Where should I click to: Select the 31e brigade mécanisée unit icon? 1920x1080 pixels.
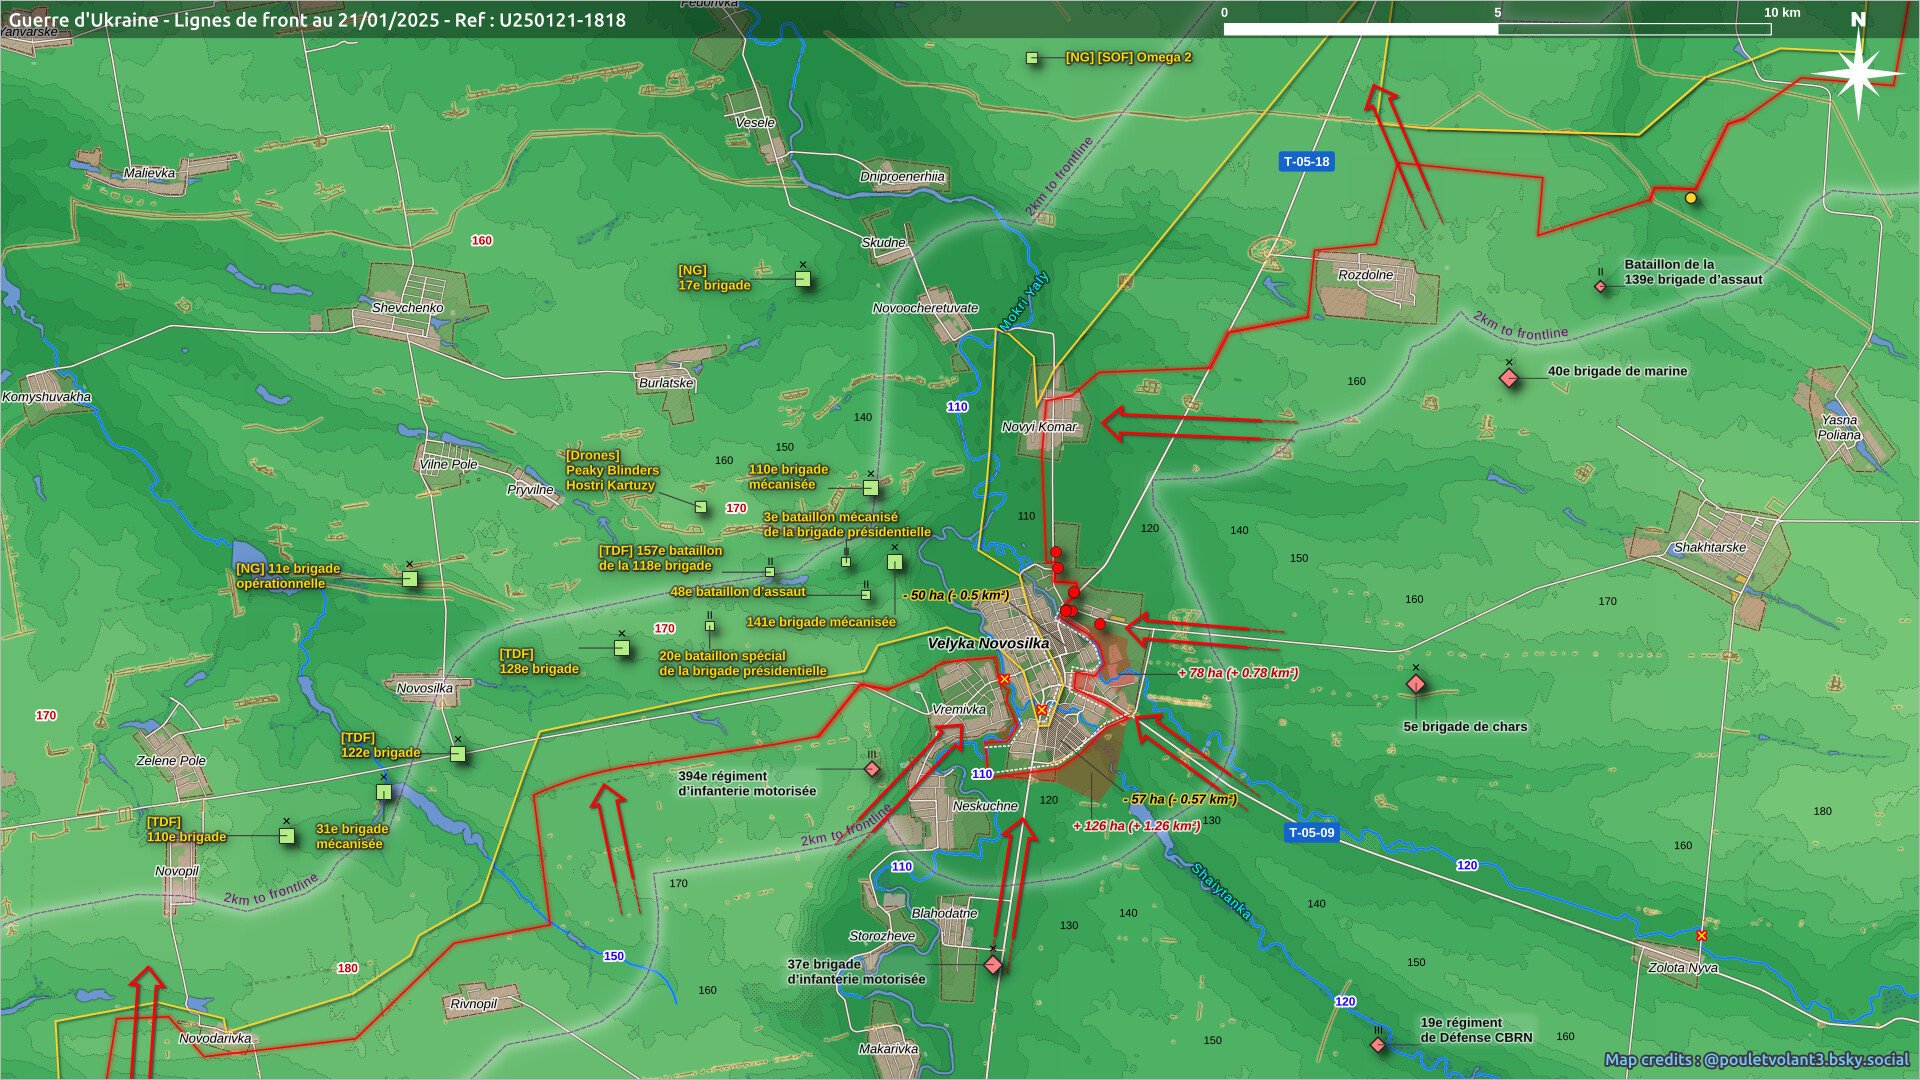point(384,792)
